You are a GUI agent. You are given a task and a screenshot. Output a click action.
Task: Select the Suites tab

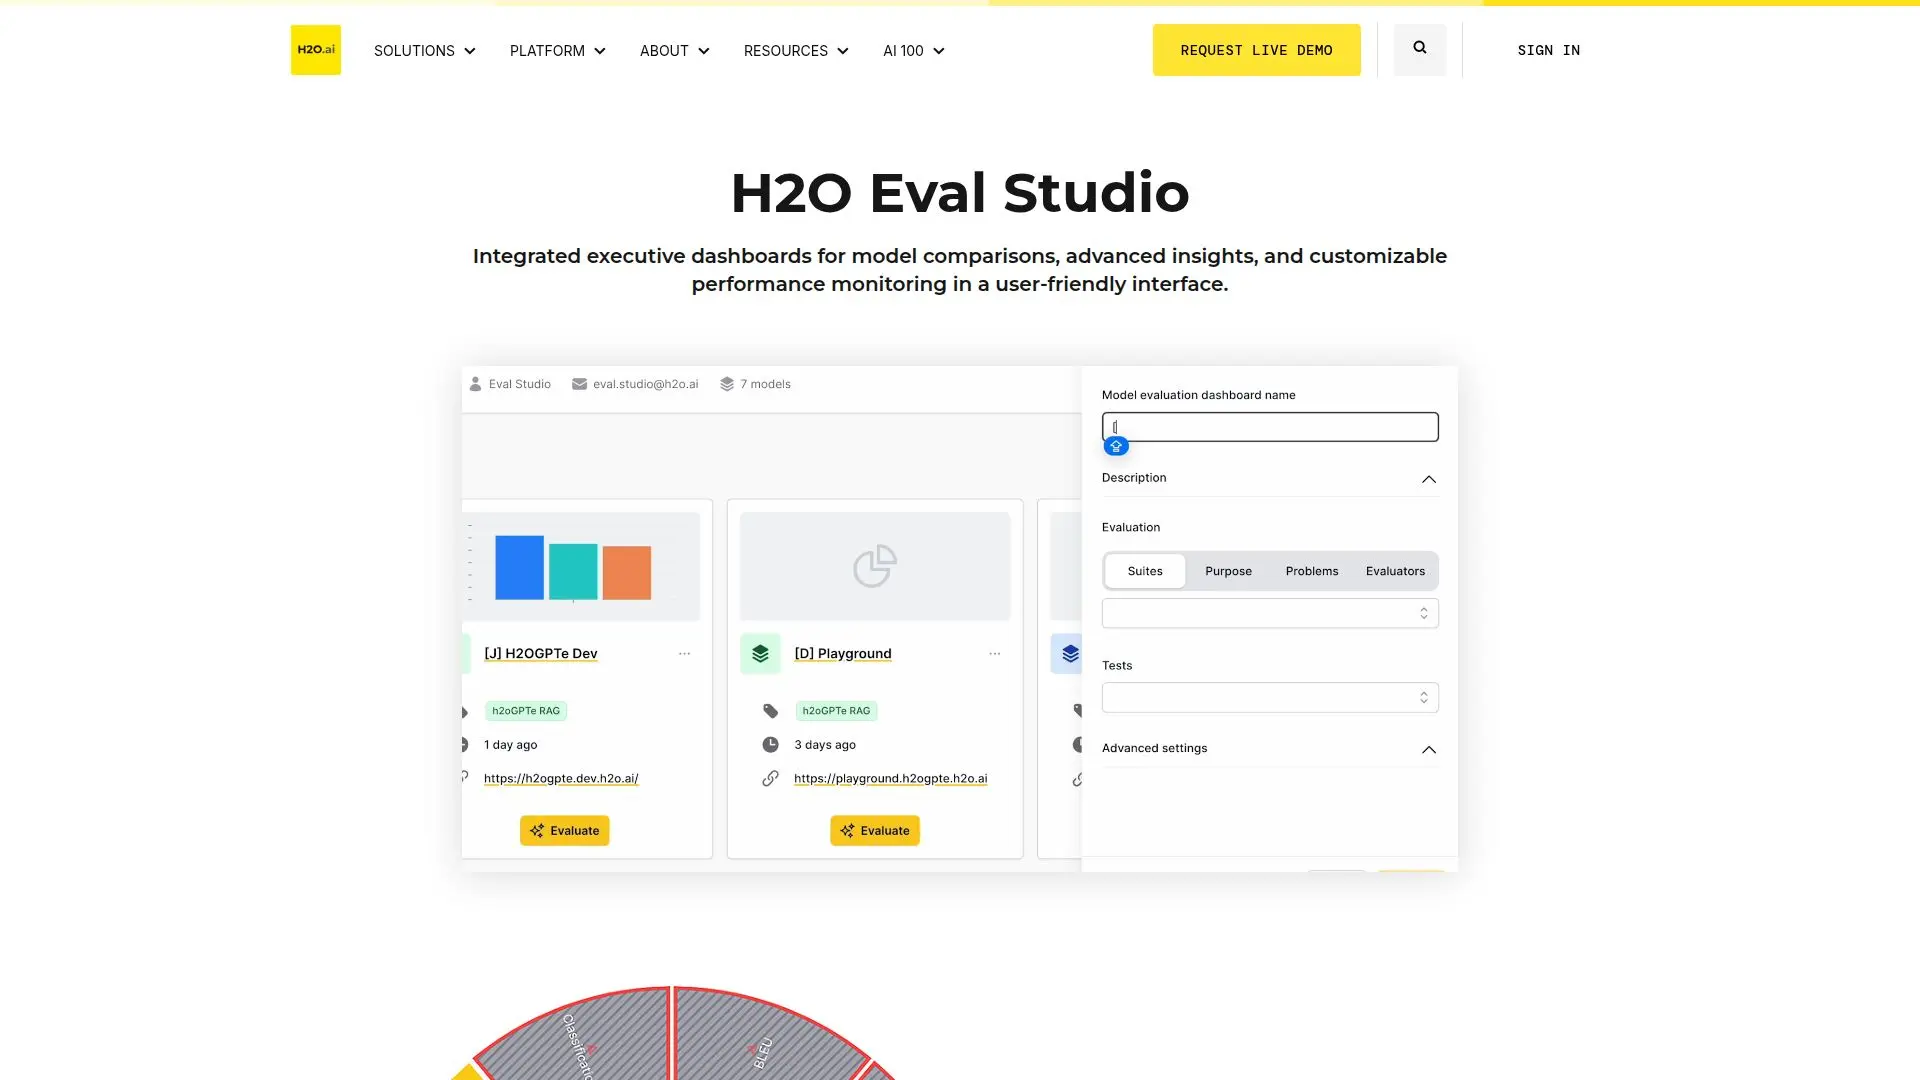tap(1145, 571)
